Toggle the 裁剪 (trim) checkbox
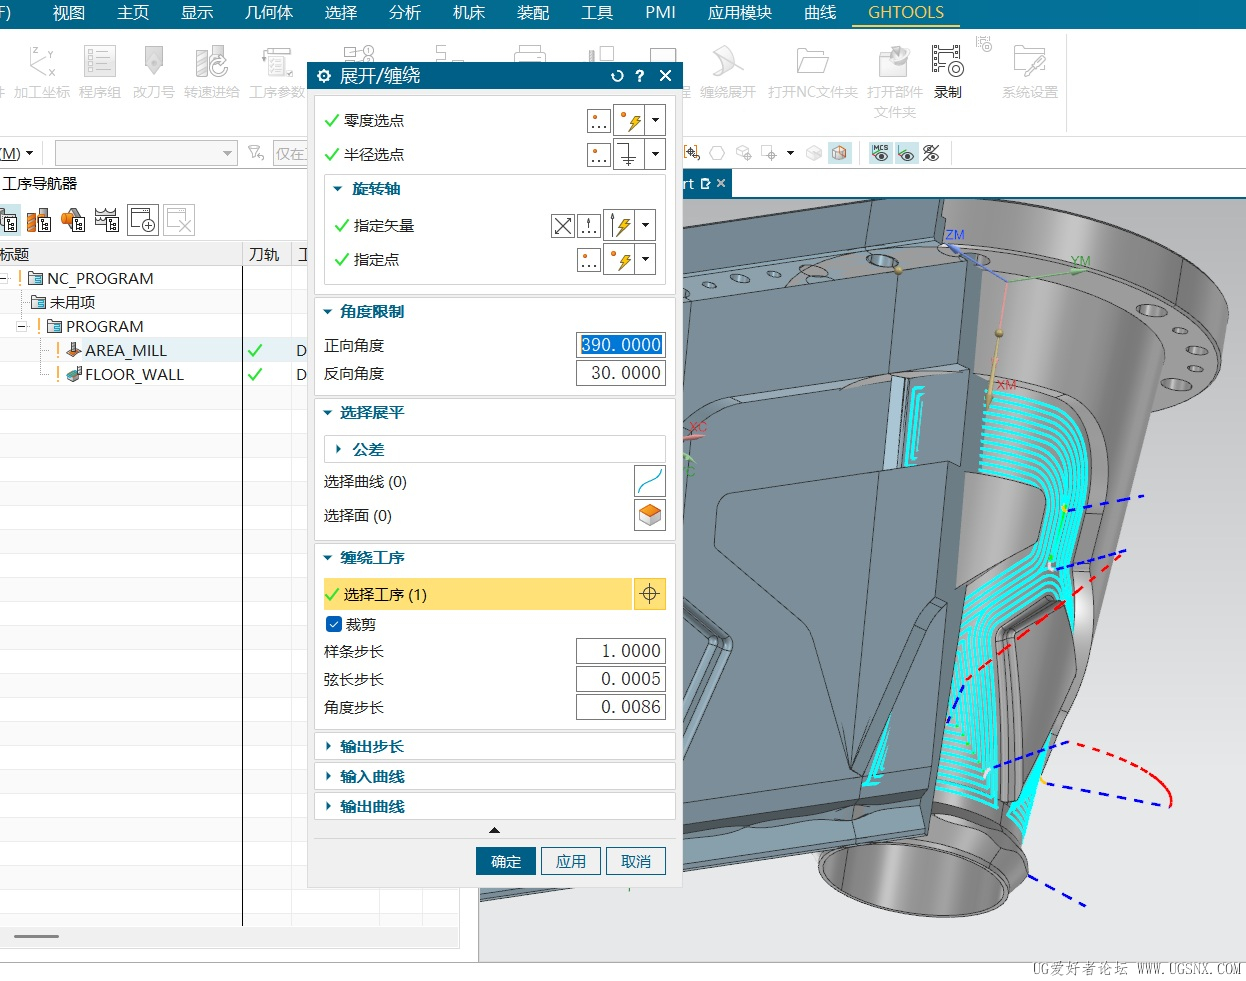This screenshot has height=981, width=1246. coord(334,624)
